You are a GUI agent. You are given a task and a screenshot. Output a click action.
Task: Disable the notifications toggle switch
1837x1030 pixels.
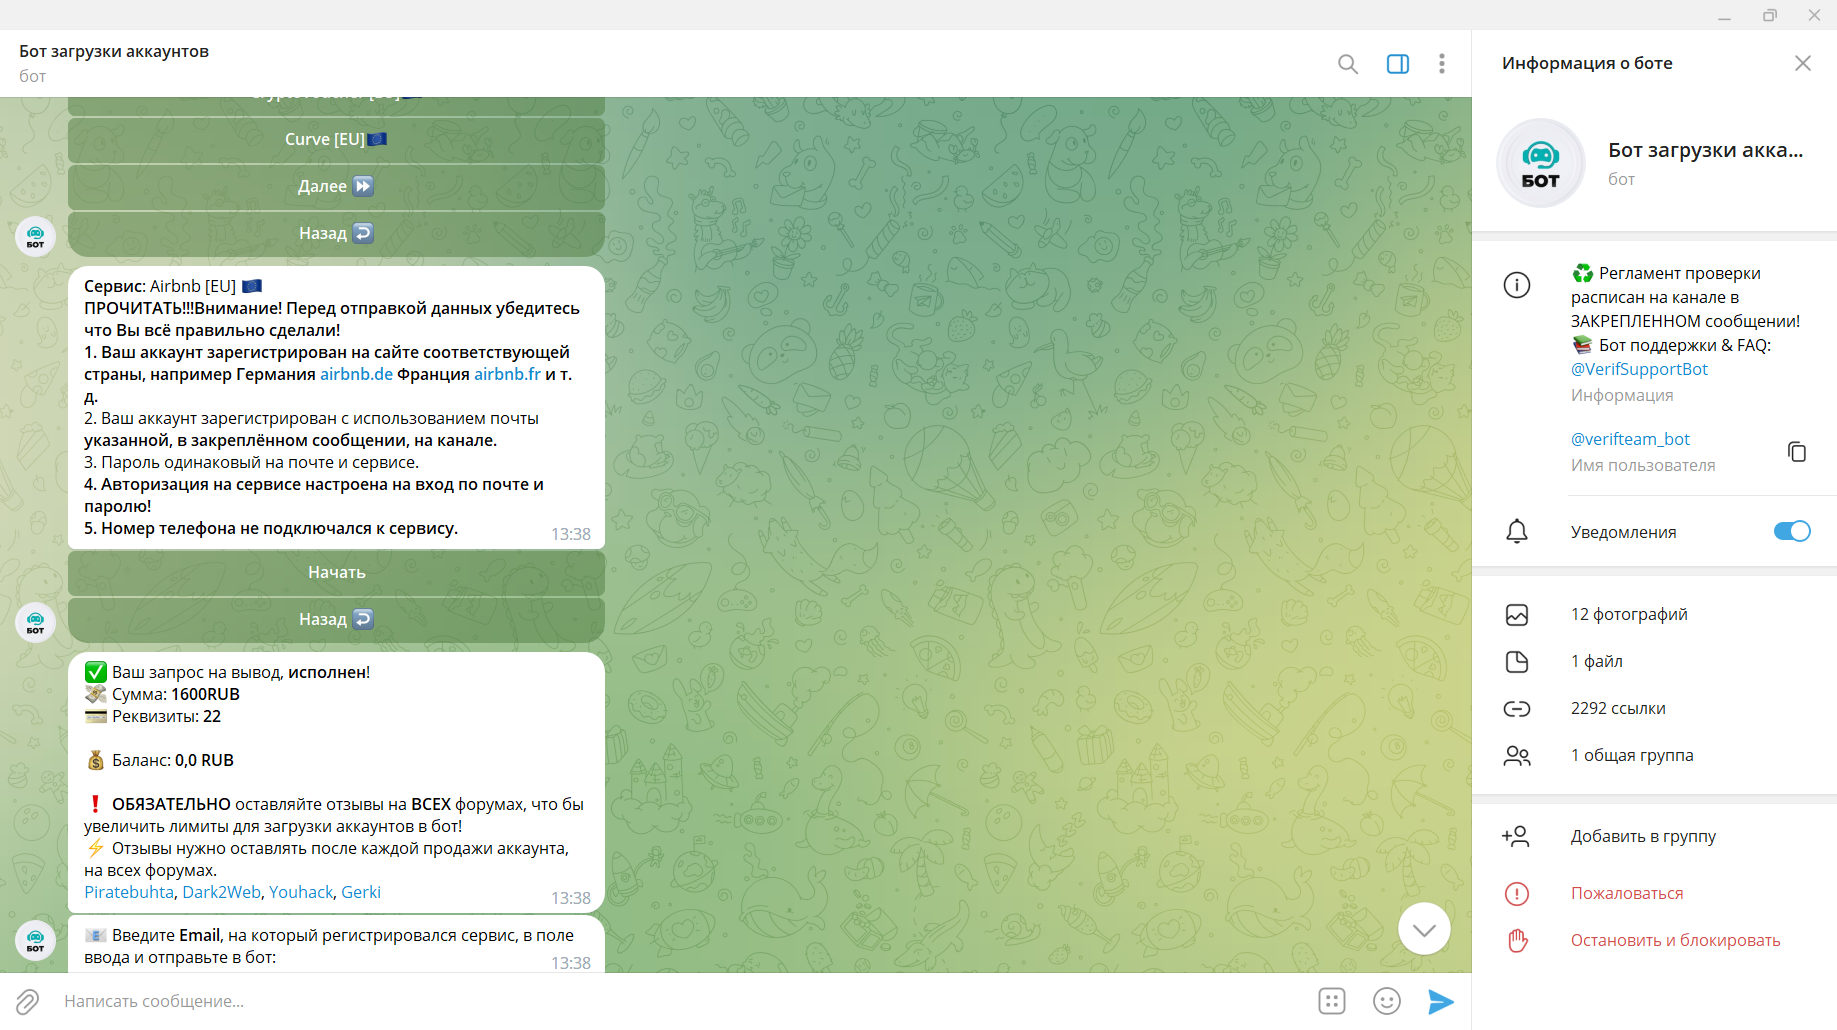(1791, 531)
